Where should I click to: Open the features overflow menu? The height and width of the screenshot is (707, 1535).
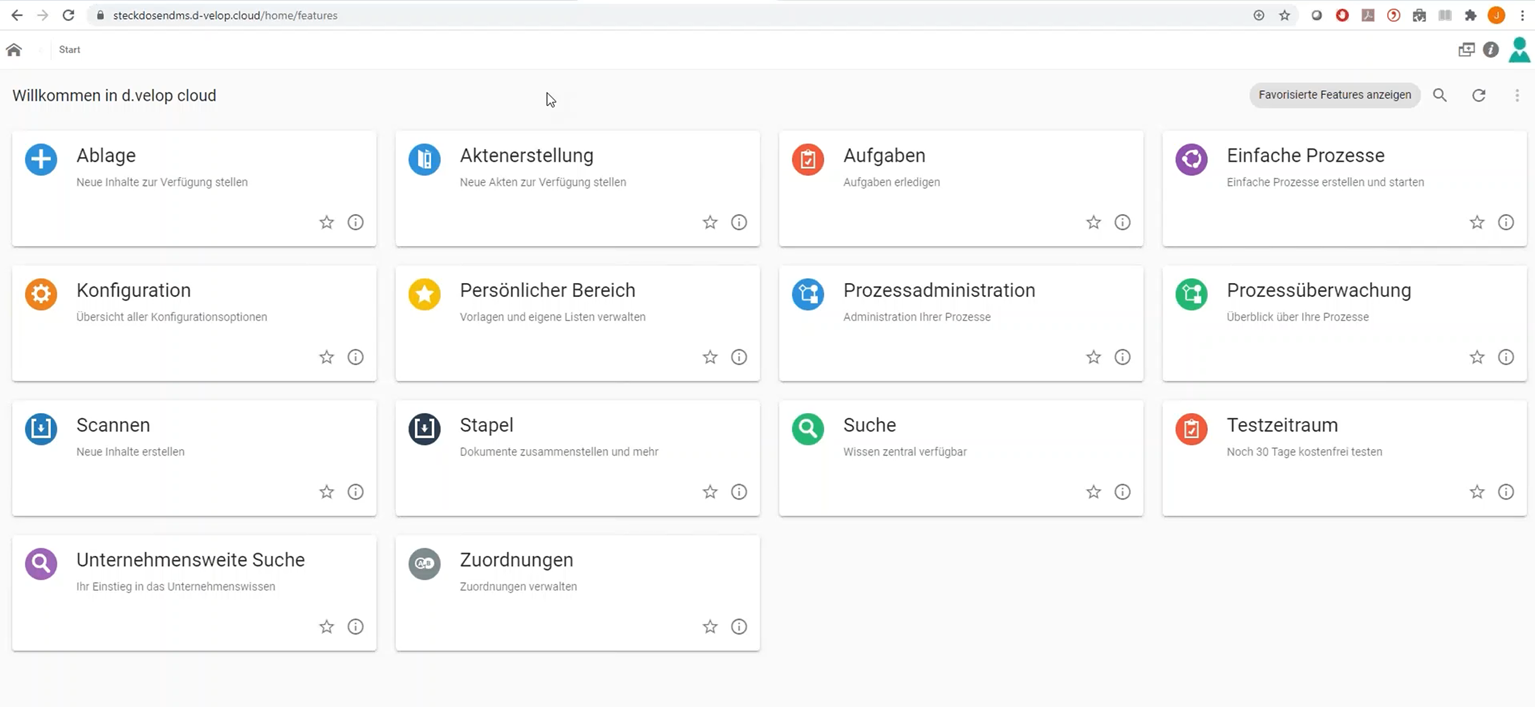pyautogui.click(x=1517, y=95)
